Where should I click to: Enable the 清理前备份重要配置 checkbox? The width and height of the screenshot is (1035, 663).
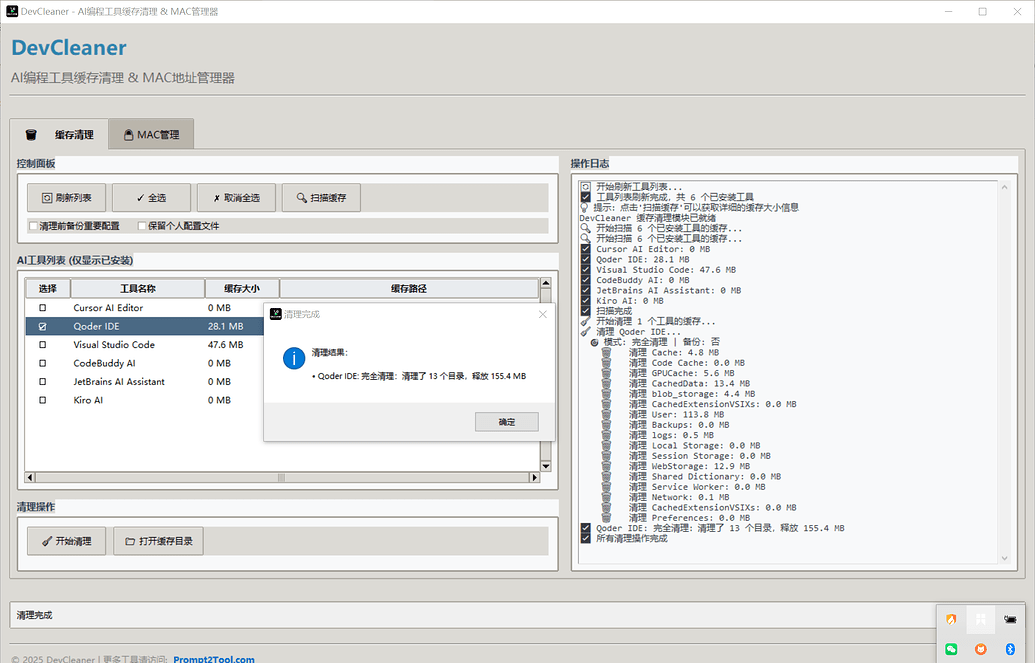pos(33,224)
